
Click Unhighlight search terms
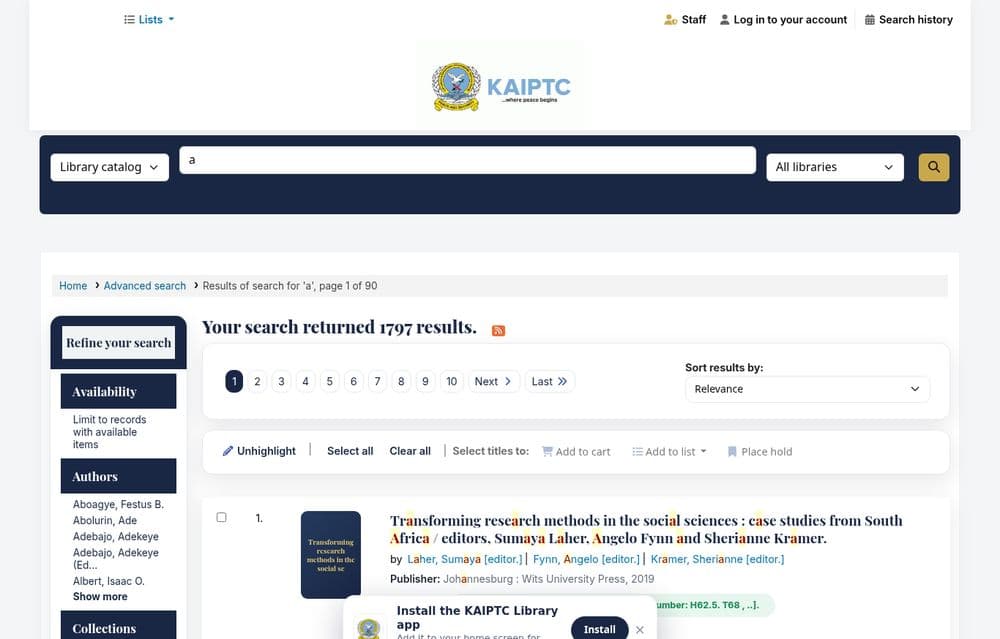pyautogui.click(x=259, y=451)
